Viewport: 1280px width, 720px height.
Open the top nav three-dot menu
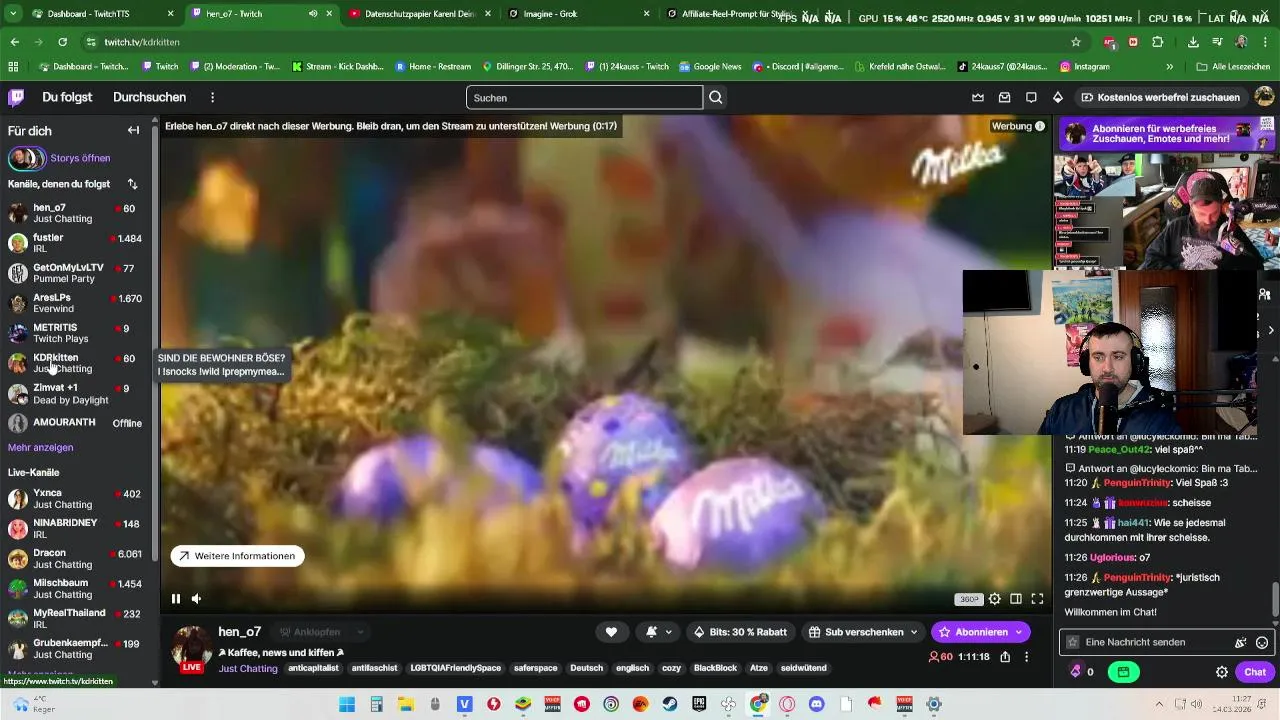point(212,97)
